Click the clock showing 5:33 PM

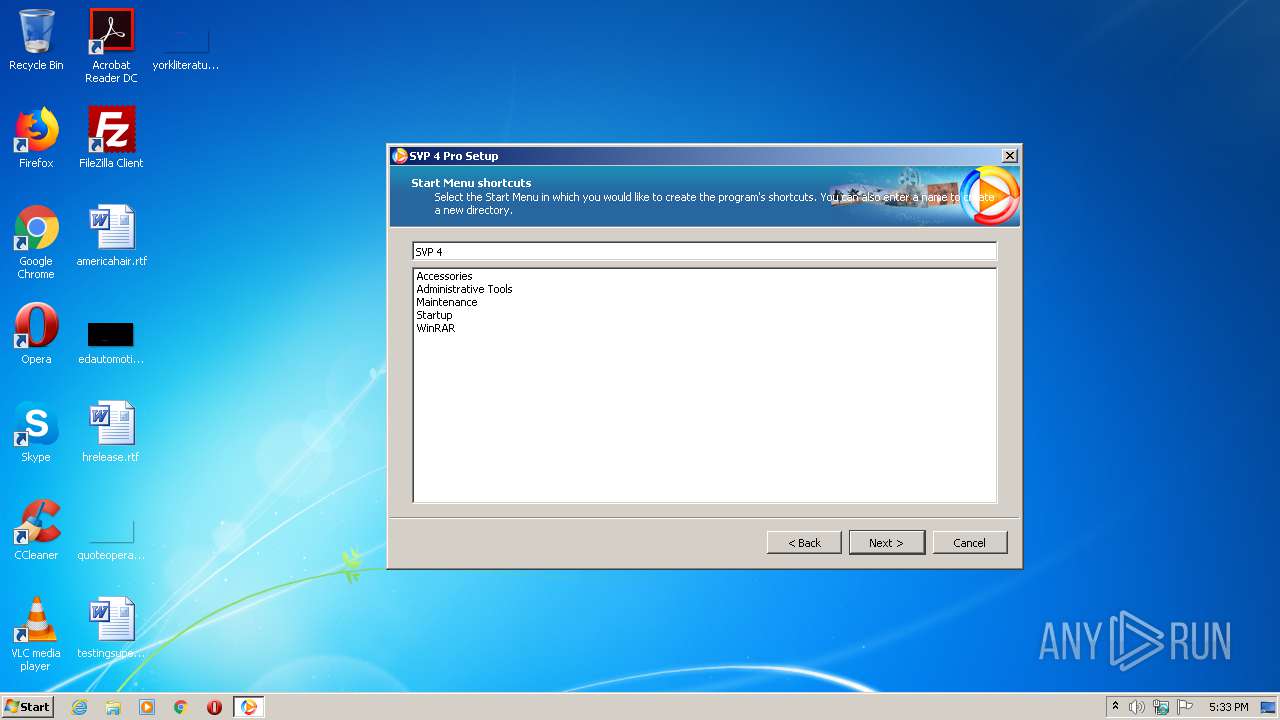point(1228,707)
